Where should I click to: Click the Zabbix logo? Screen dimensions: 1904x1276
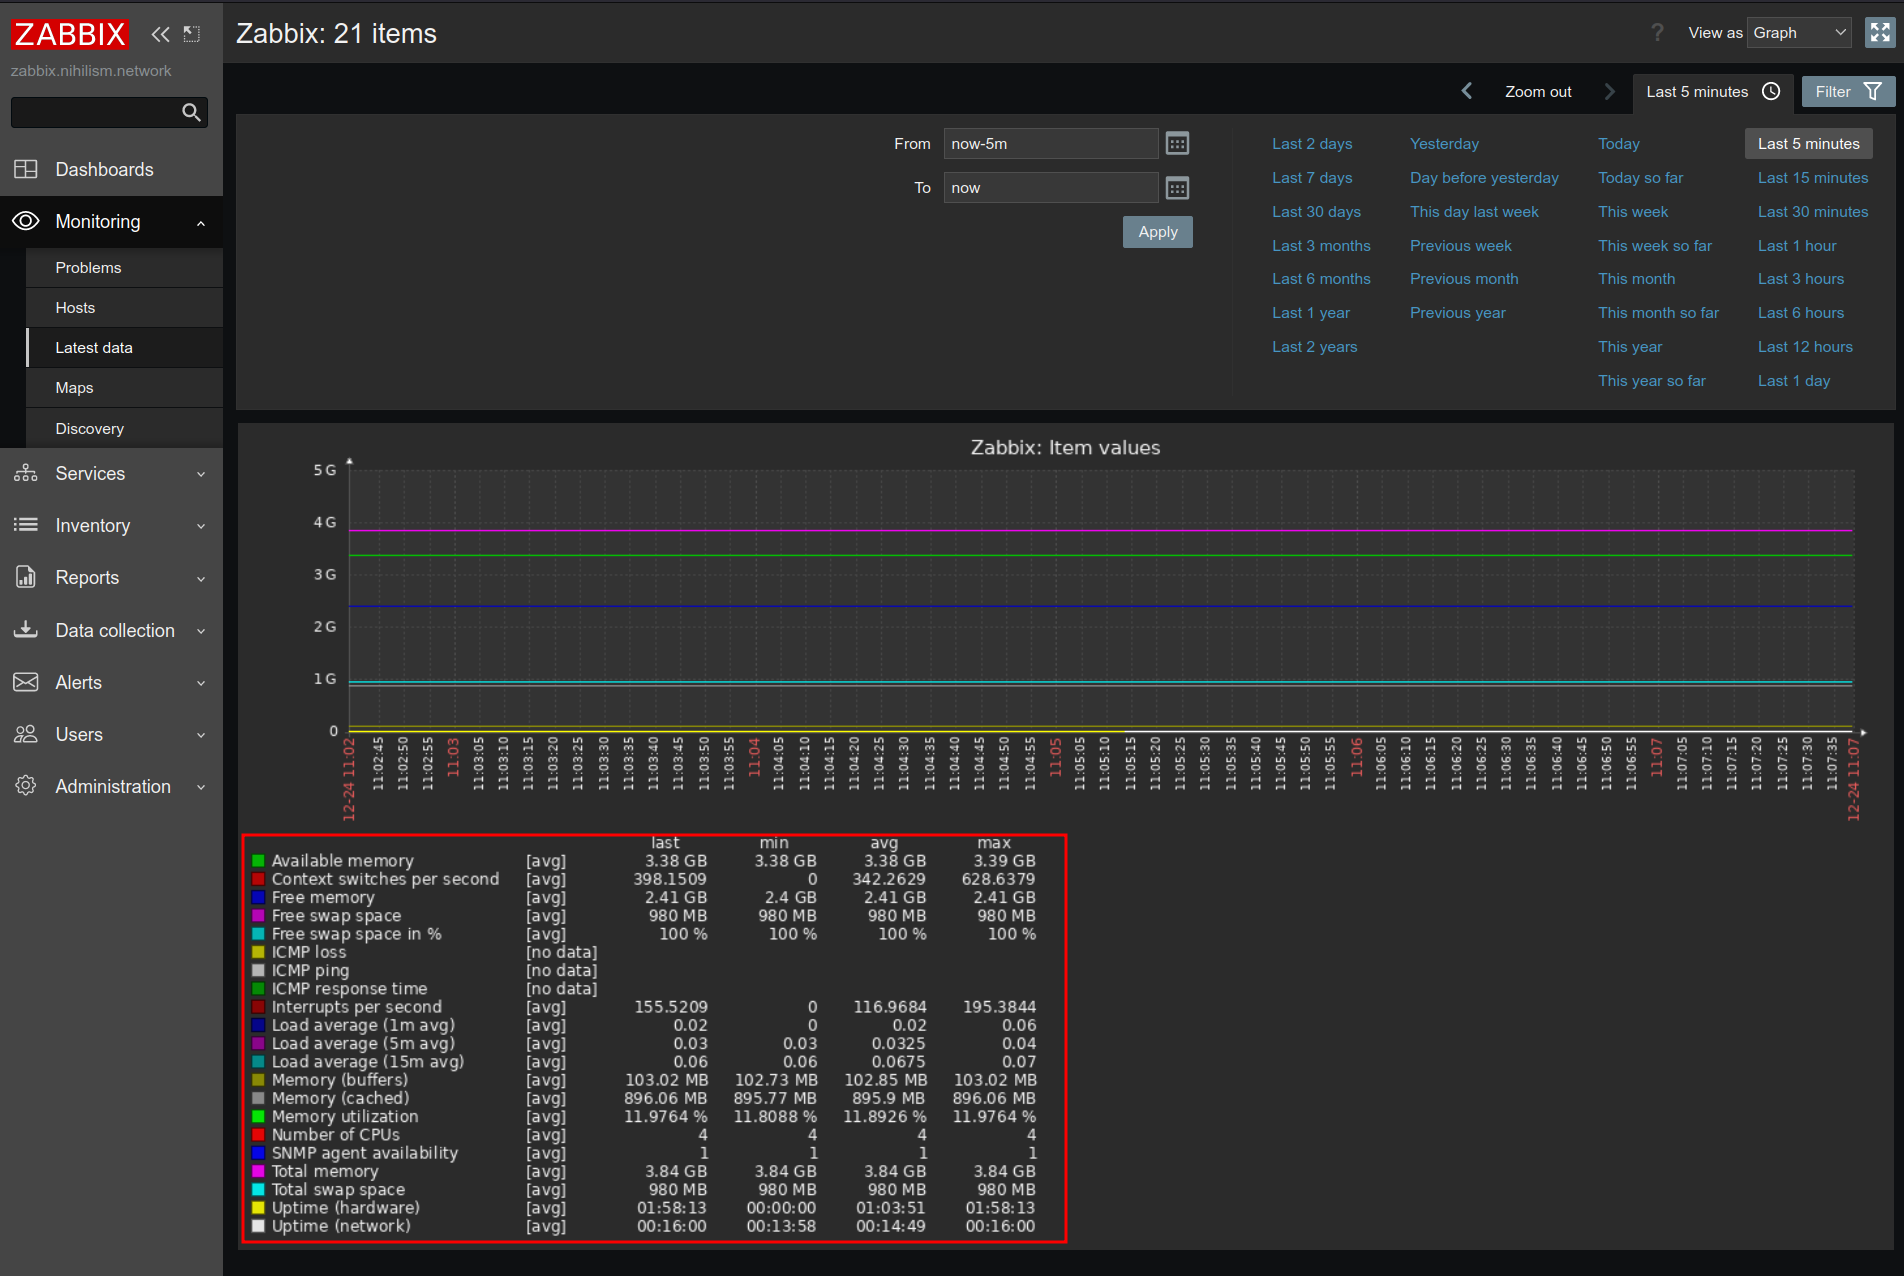click(x=70, y=34)
